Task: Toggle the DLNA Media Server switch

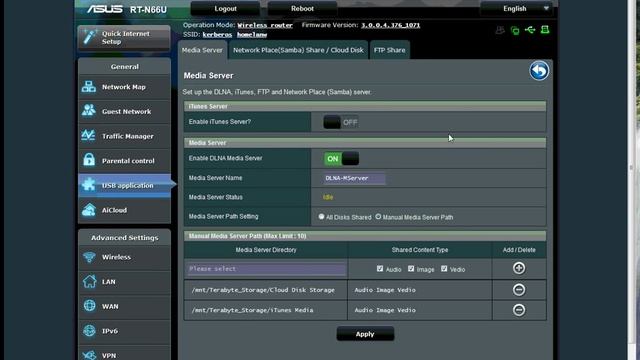Action: 341,159
